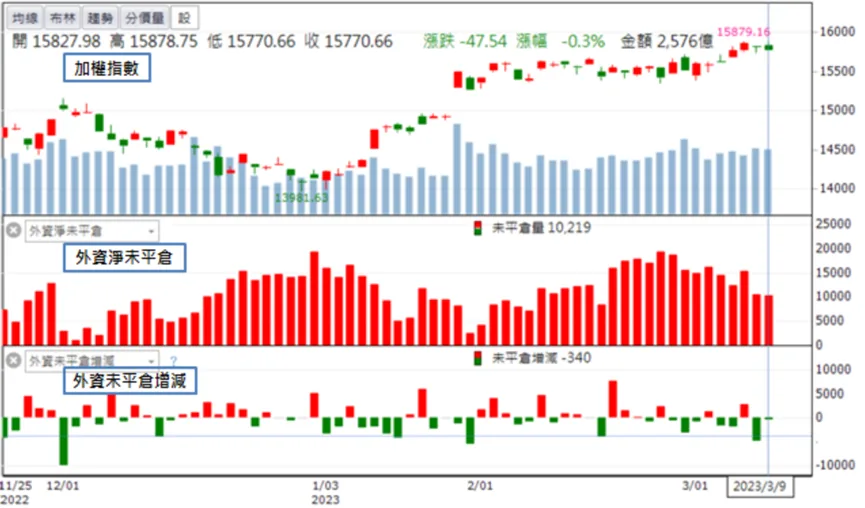Click the pink 15879.16 peak price label

(743, 32)
